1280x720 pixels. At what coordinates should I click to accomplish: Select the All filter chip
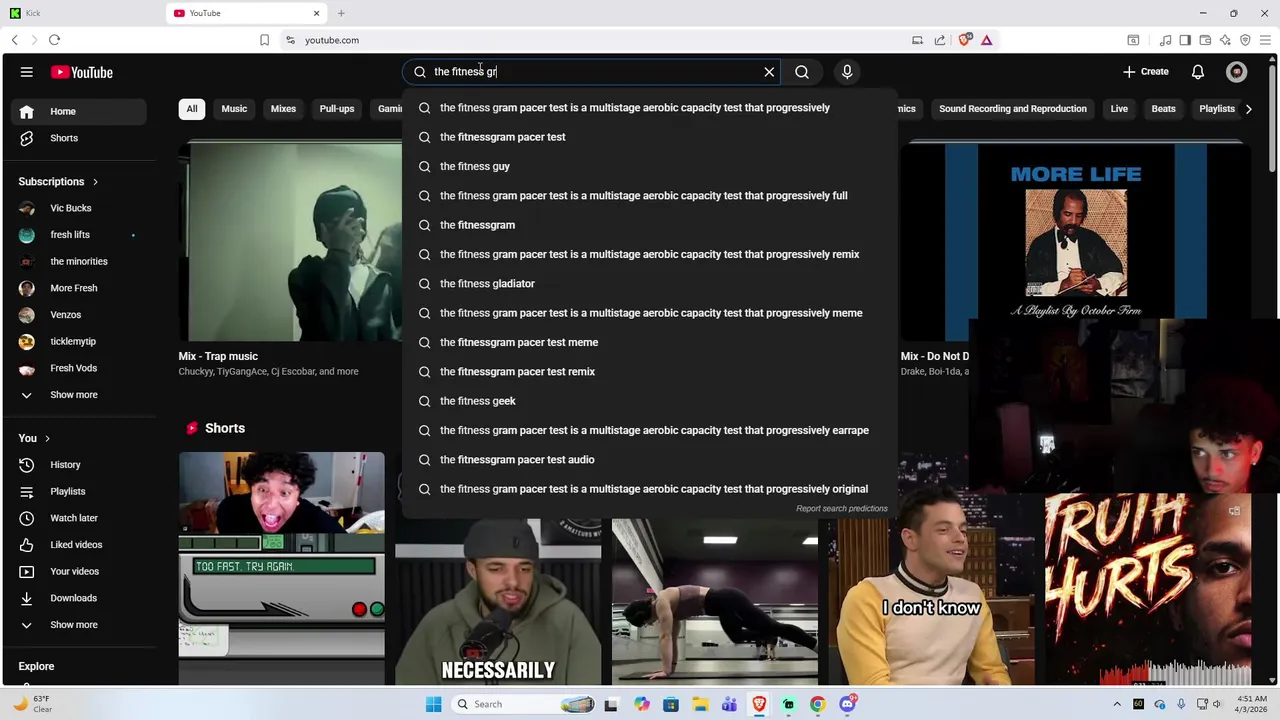tap(192, 109)
